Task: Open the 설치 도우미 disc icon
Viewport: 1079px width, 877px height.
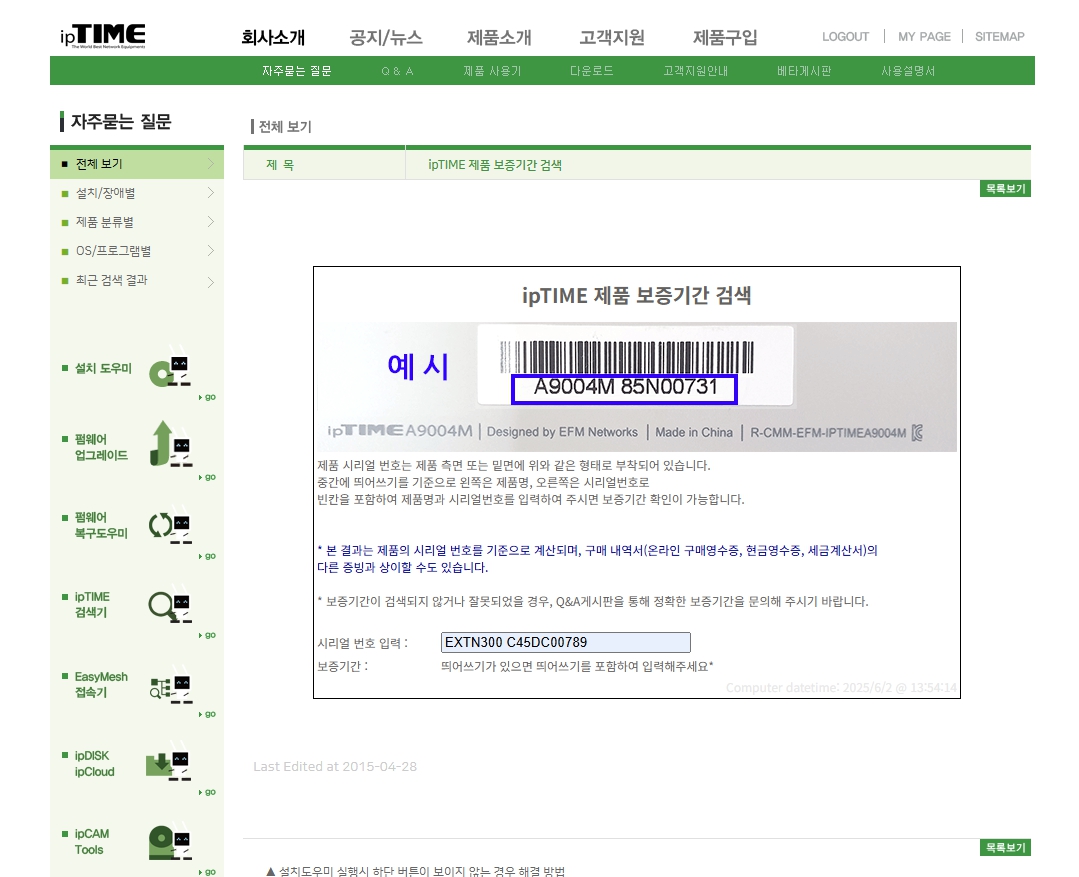Action: click(x=170, y=372)
